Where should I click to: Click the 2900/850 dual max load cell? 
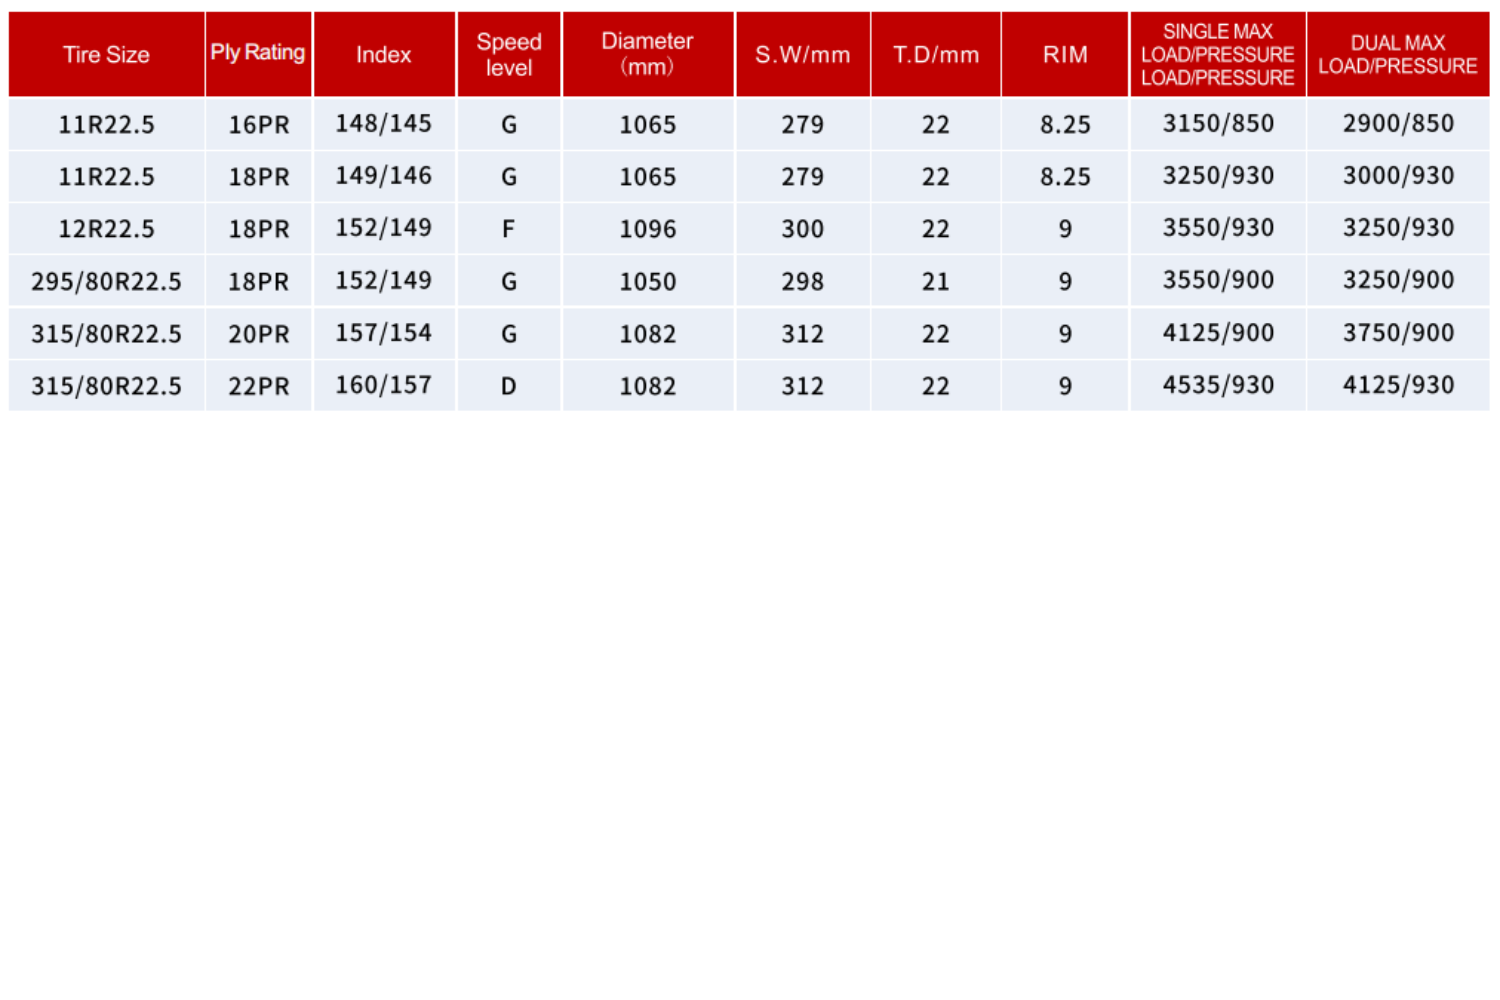[1397, 124]
